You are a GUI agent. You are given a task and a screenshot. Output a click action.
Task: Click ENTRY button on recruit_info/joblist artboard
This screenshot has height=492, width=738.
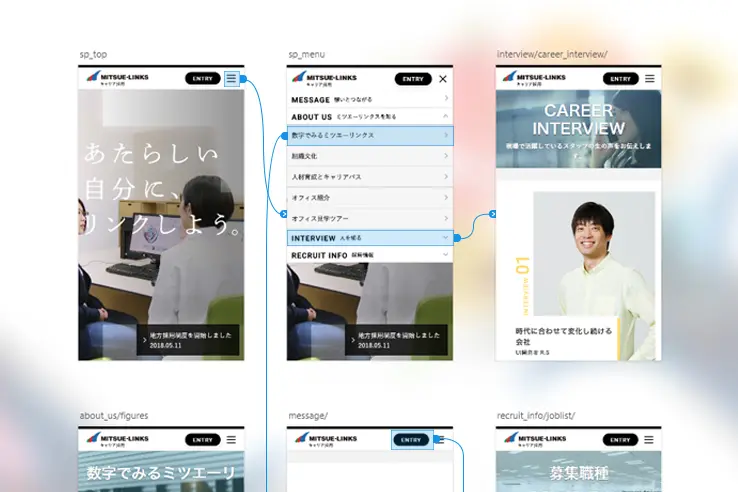click(620, 440)
